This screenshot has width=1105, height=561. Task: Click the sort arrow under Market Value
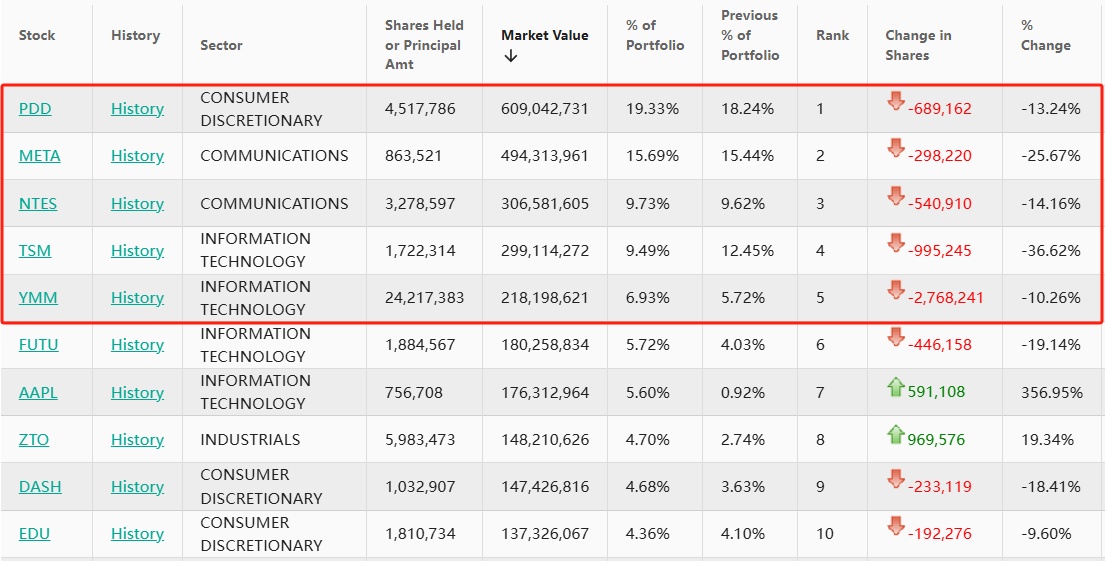[511, 56]
